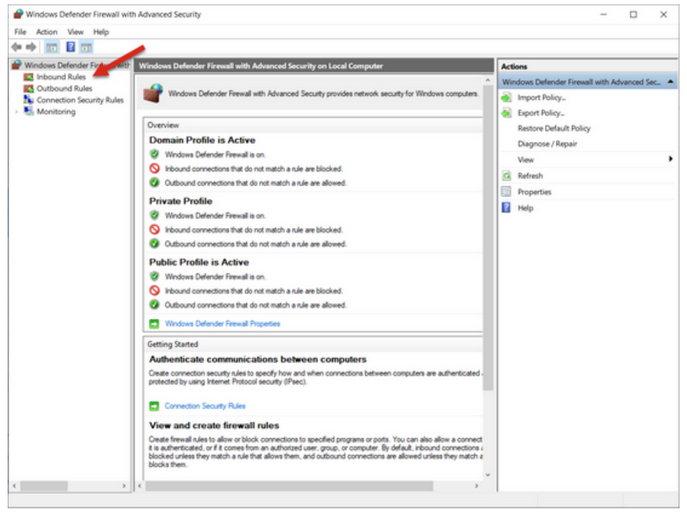Open Properties from the Actions pane
This screenshot has width=687, height=517.
[x=535, y=192]
